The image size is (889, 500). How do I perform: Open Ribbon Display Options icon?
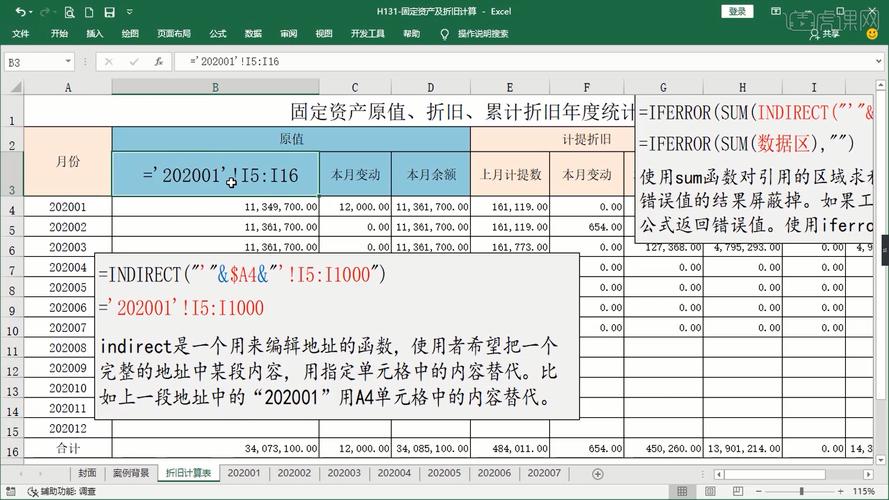point(776,11)
